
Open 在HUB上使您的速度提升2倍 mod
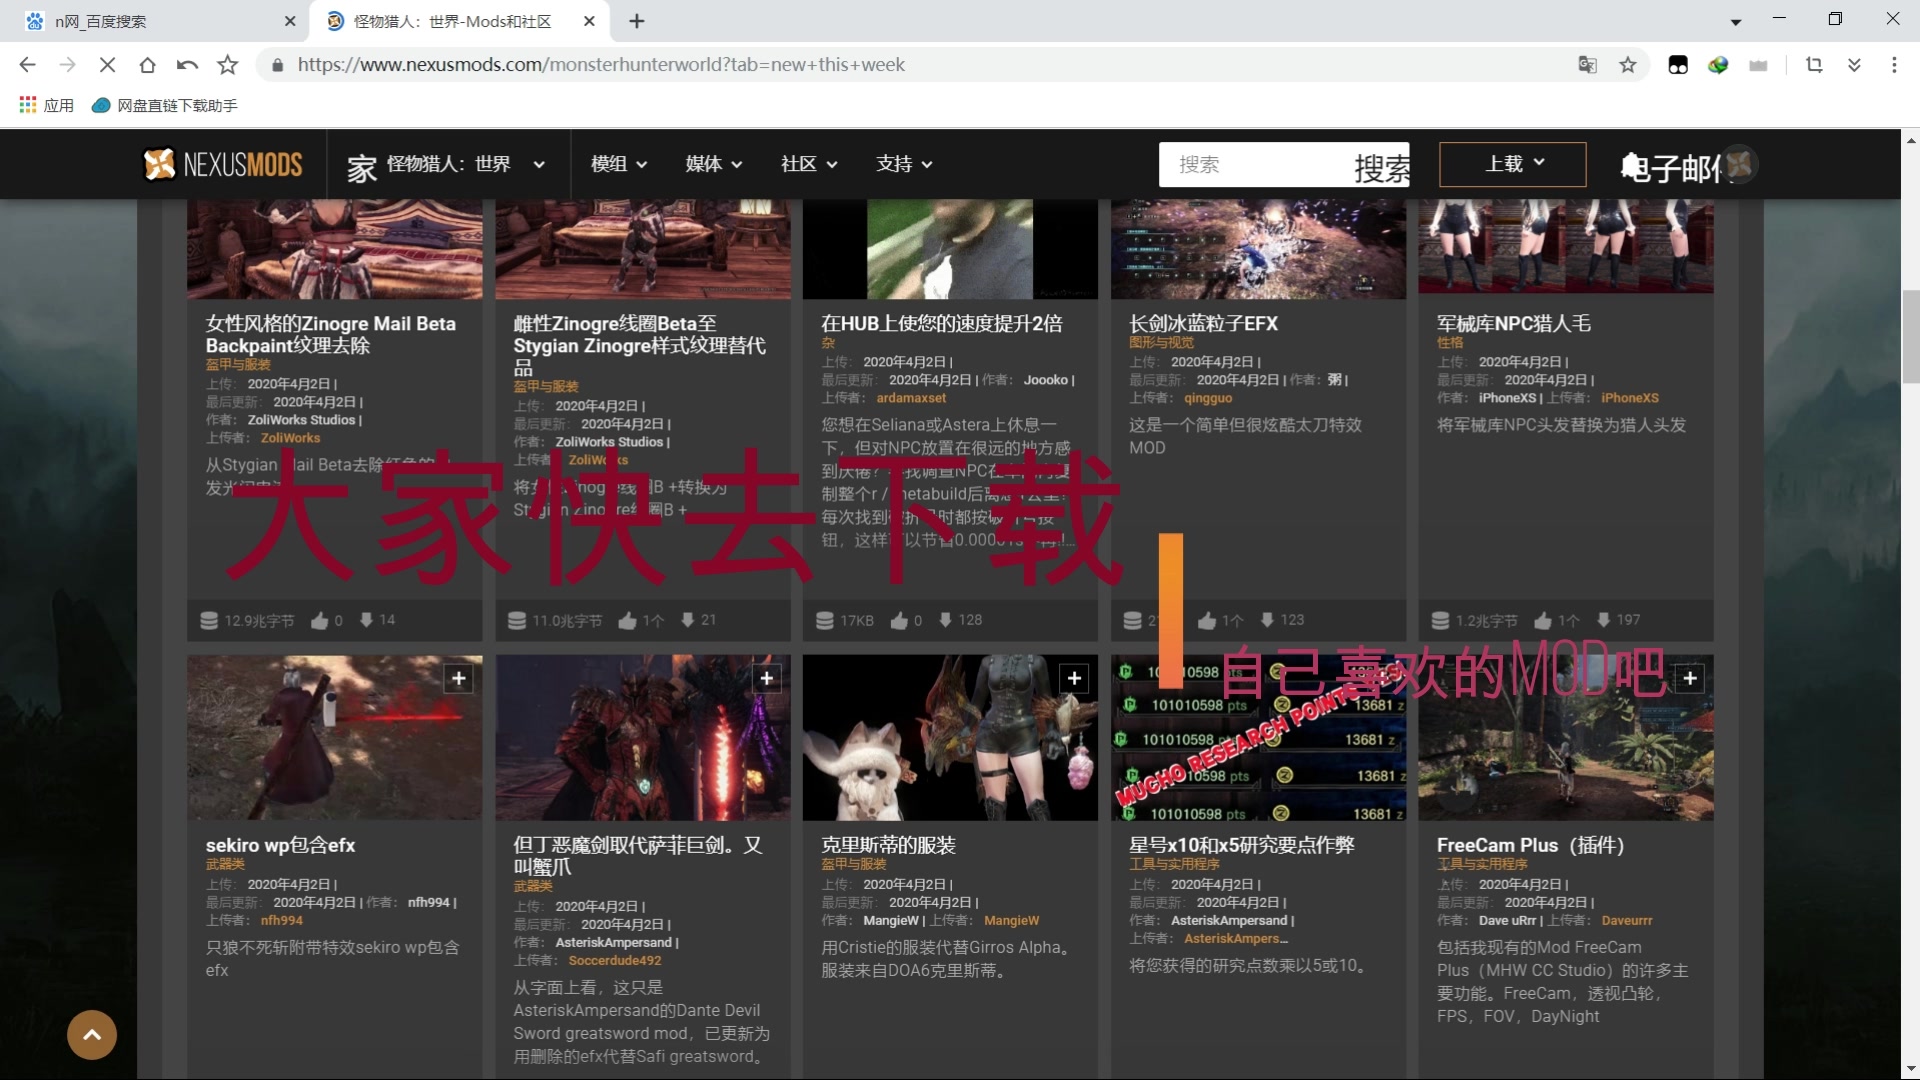941,323
